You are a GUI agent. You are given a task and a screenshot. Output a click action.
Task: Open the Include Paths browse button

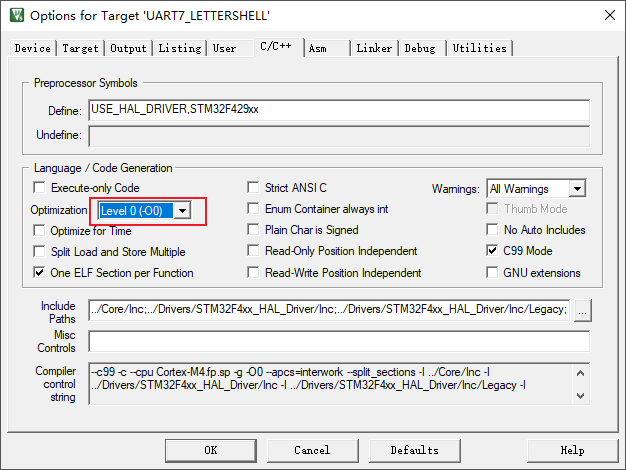coord(582,311)
